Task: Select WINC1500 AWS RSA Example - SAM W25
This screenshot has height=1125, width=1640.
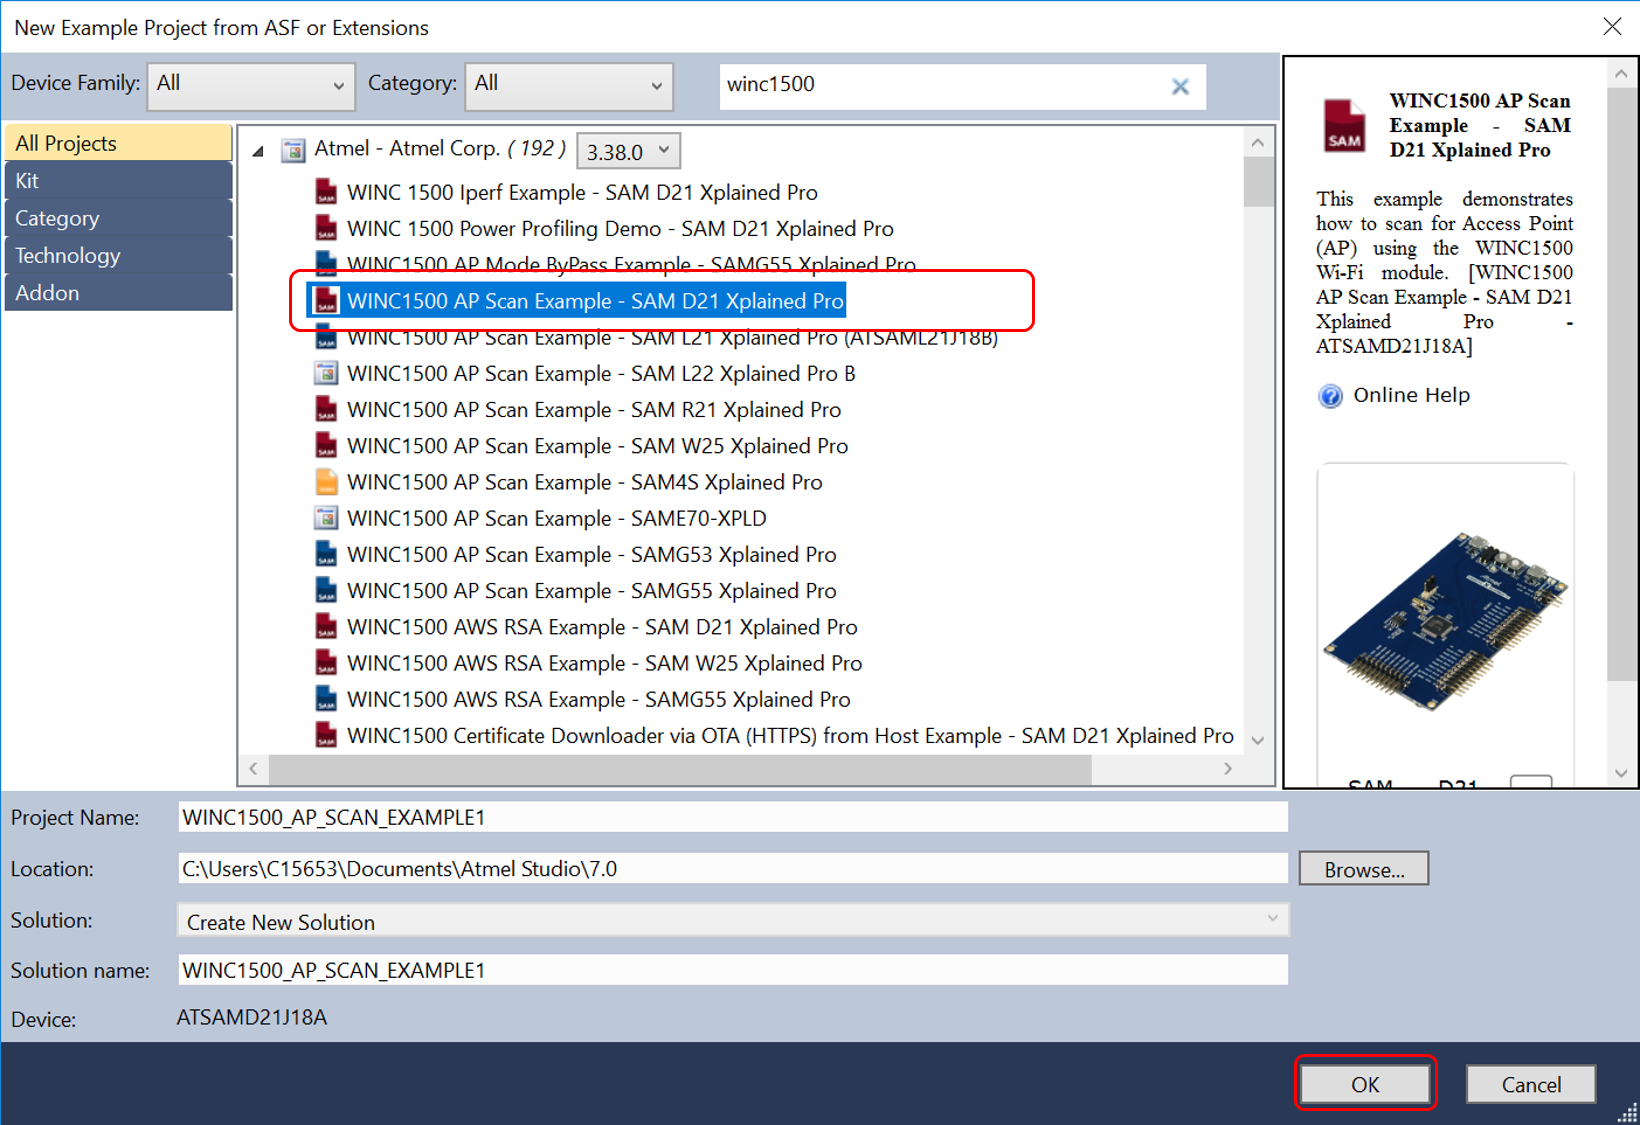Action: 604,663
